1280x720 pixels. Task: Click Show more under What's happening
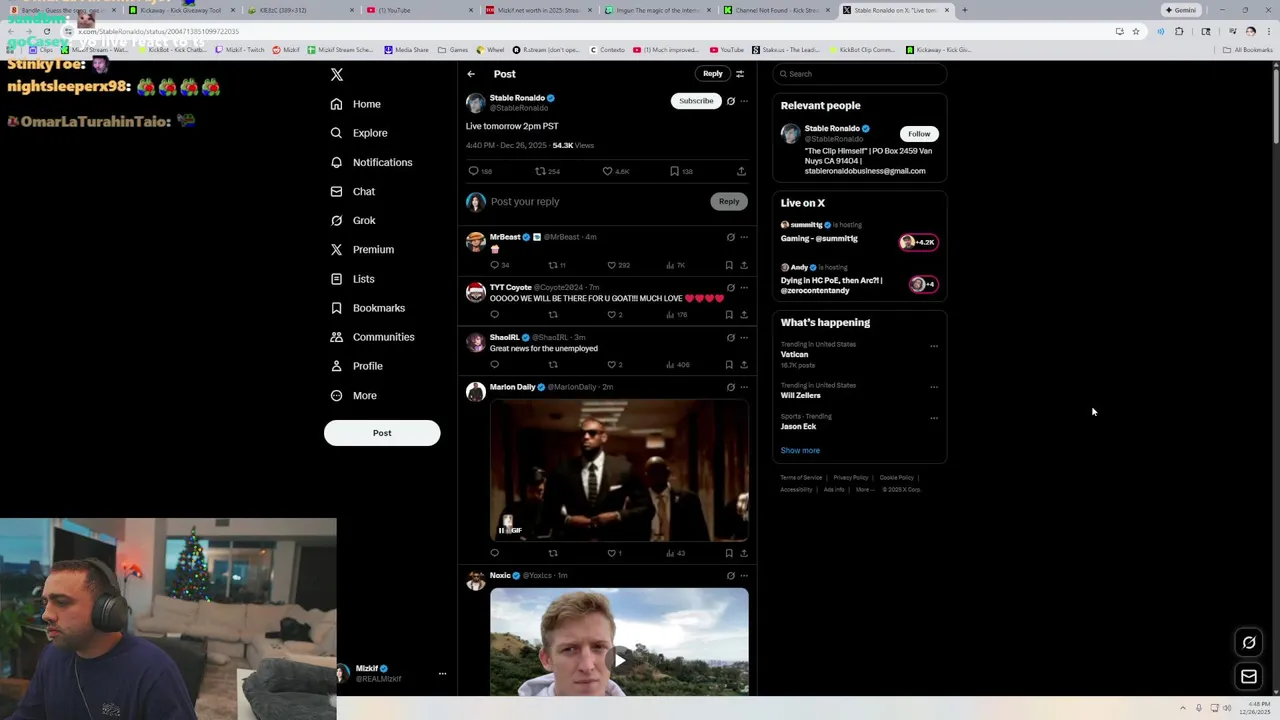click(800, 450)
